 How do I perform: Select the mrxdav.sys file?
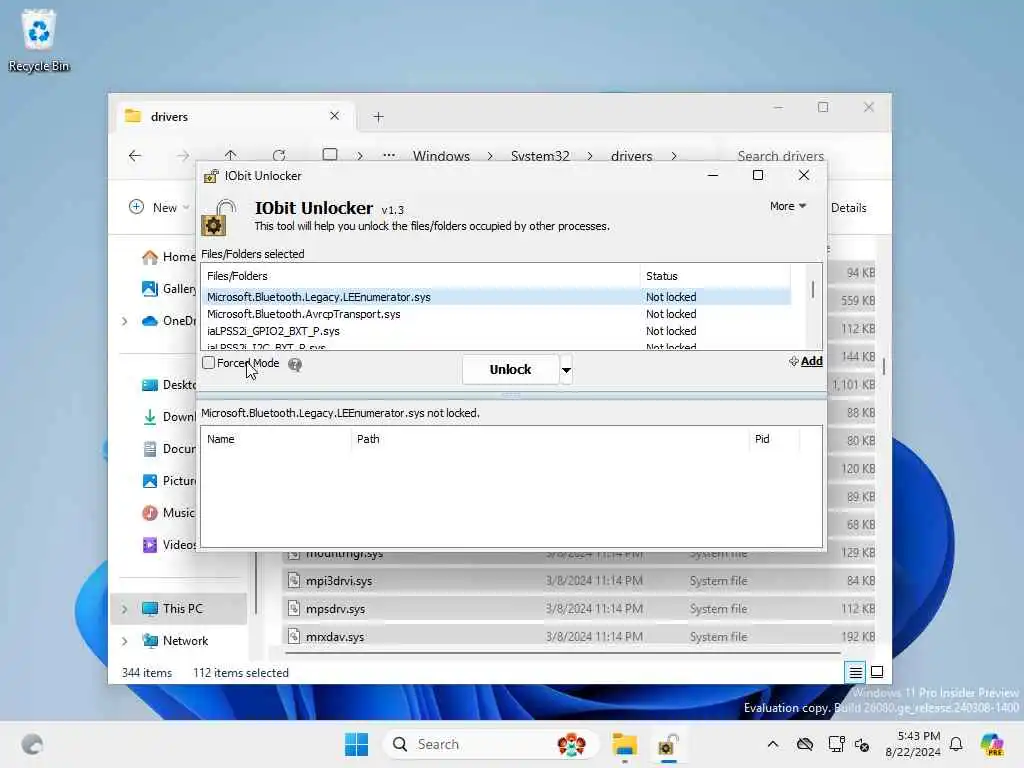point(580,636)
